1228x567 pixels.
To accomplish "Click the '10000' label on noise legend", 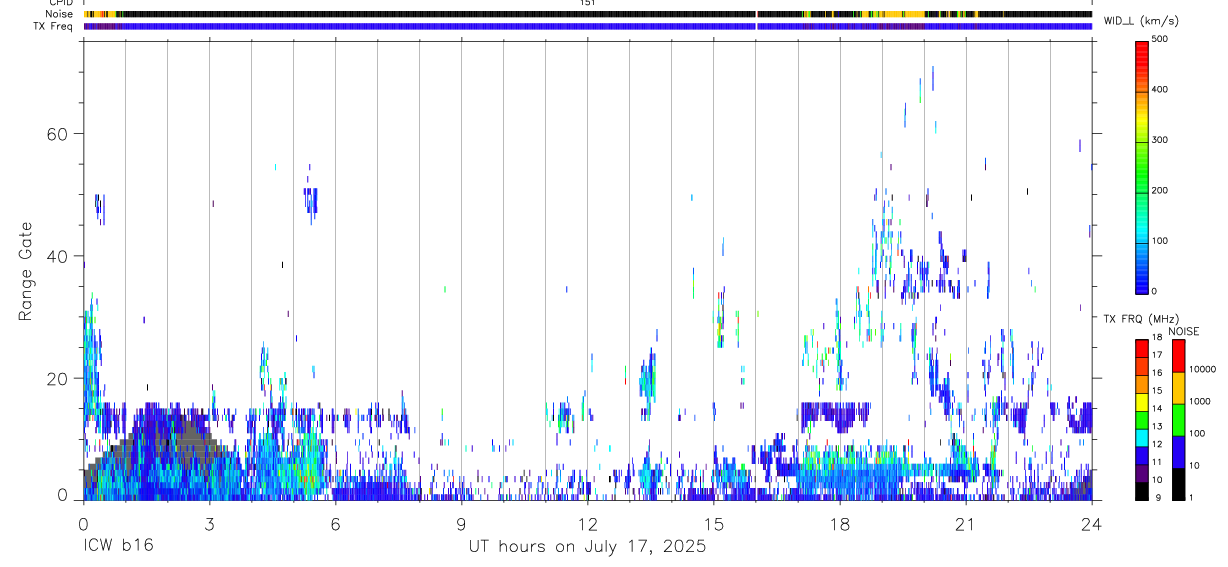I will coord(1201,368).
